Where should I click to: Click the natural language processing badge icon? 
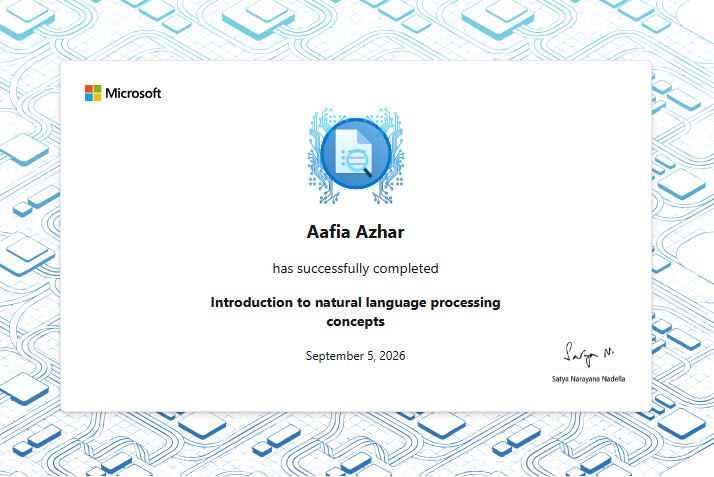(356, 155)
